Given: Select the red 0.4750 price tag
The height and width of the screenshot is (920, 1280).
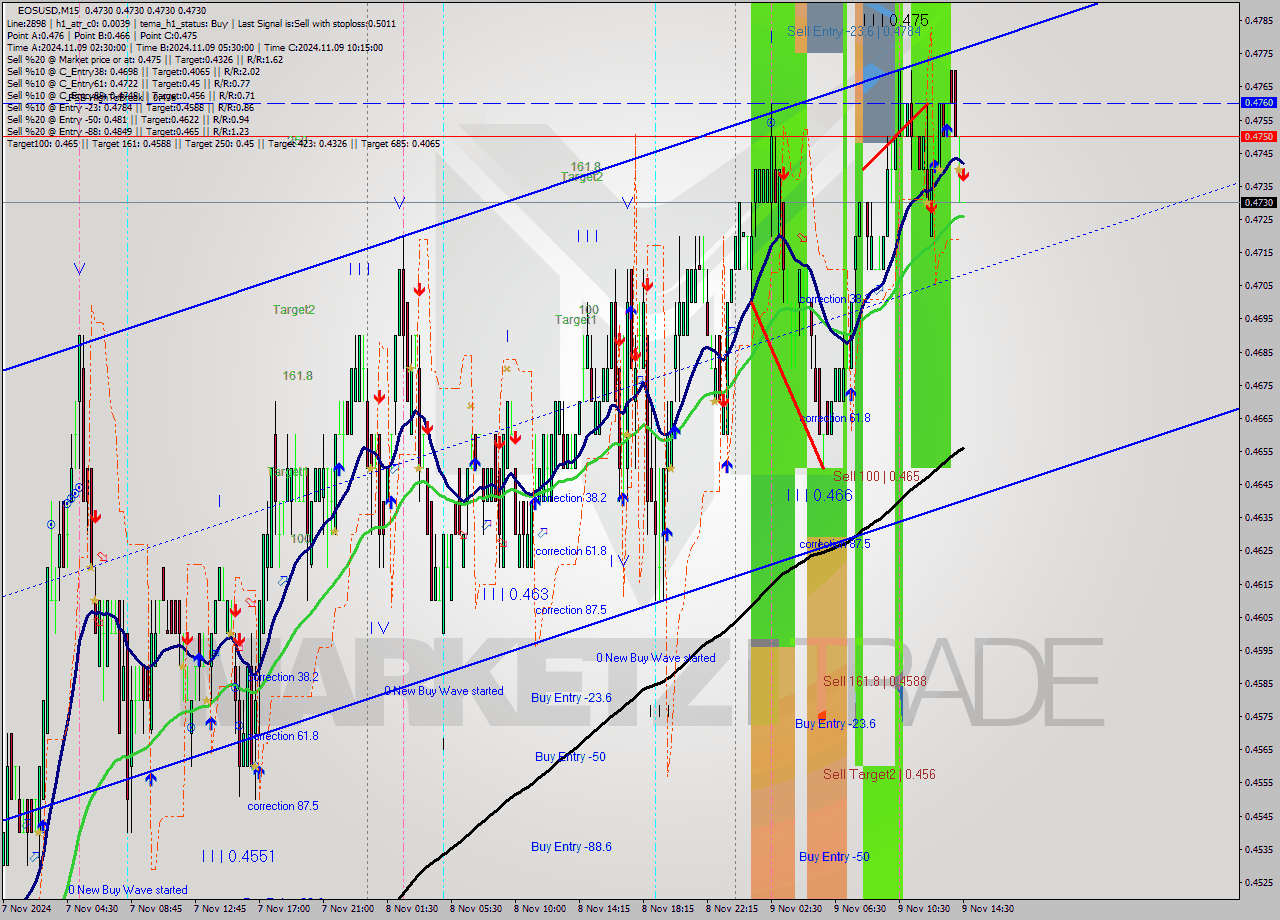Looking at the screenshot, I should 1258,136.
